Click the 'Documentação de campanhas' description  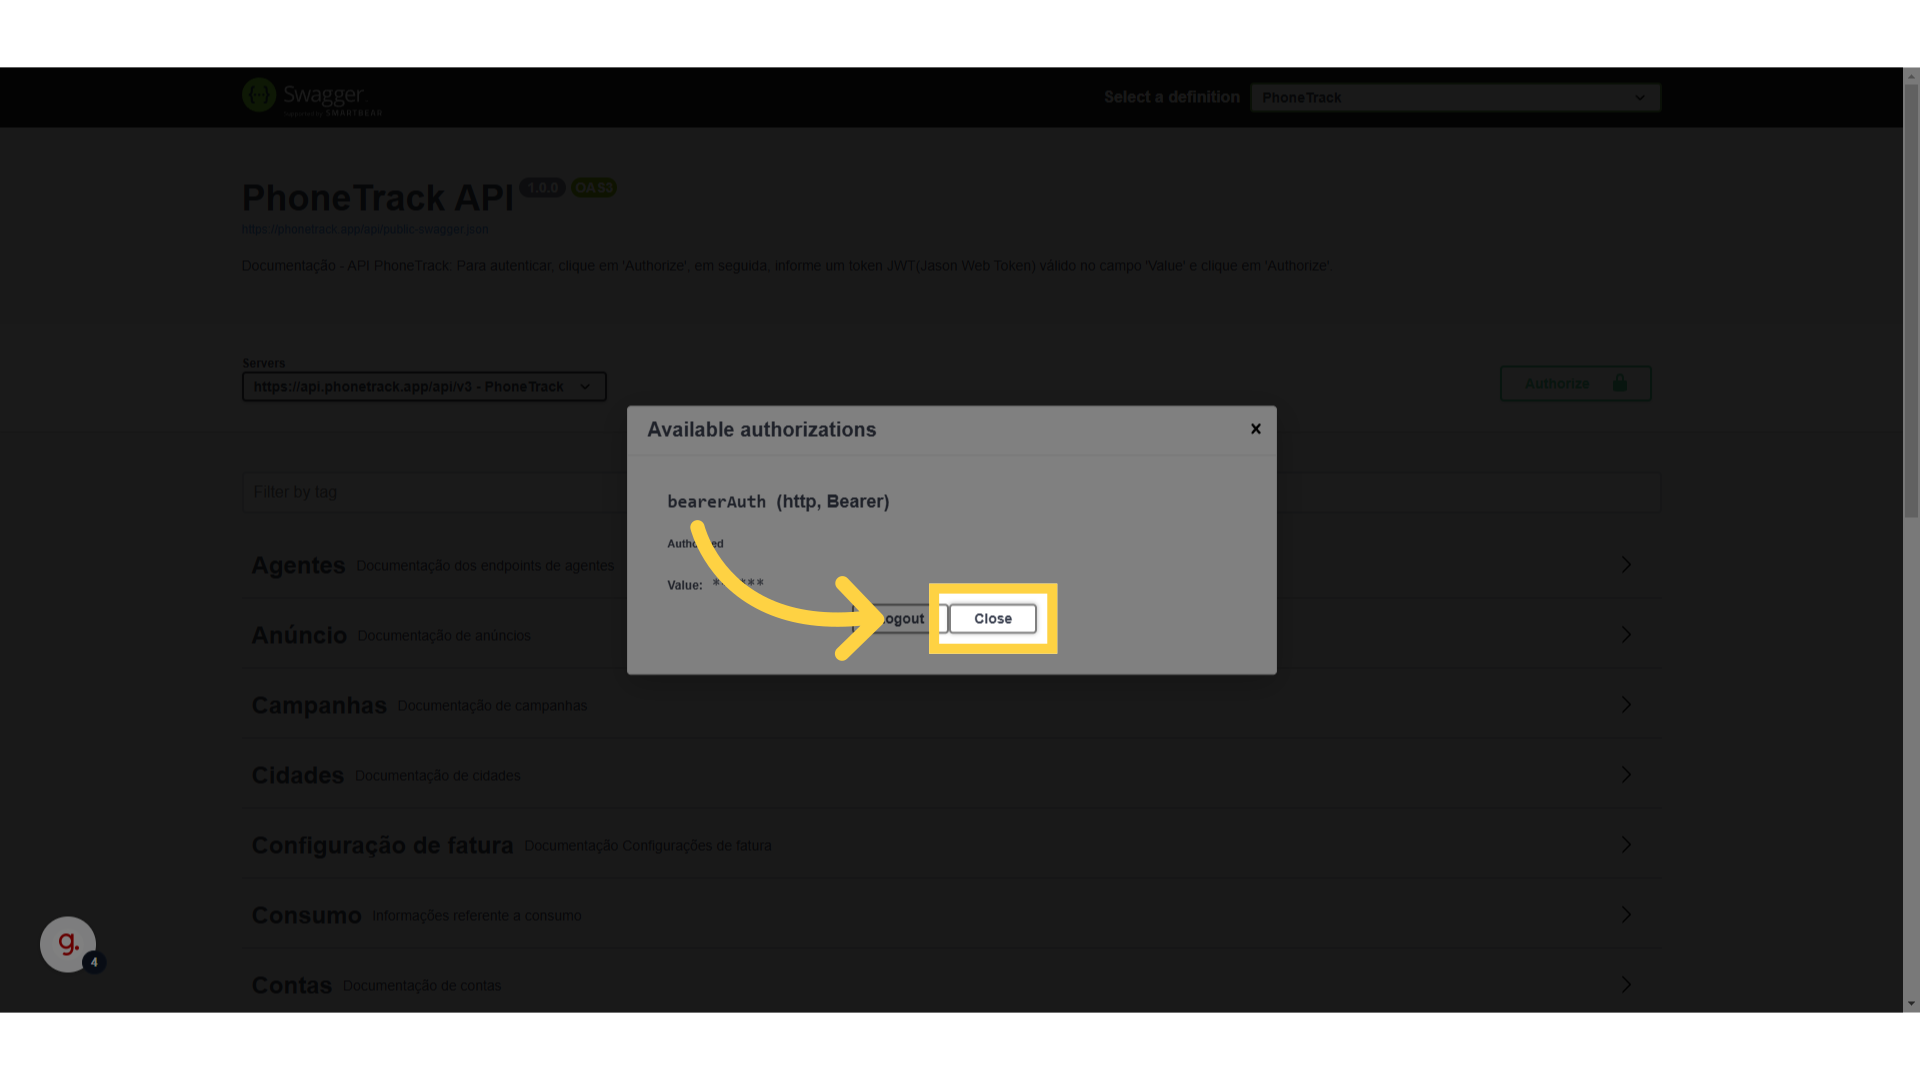(492, 706)
